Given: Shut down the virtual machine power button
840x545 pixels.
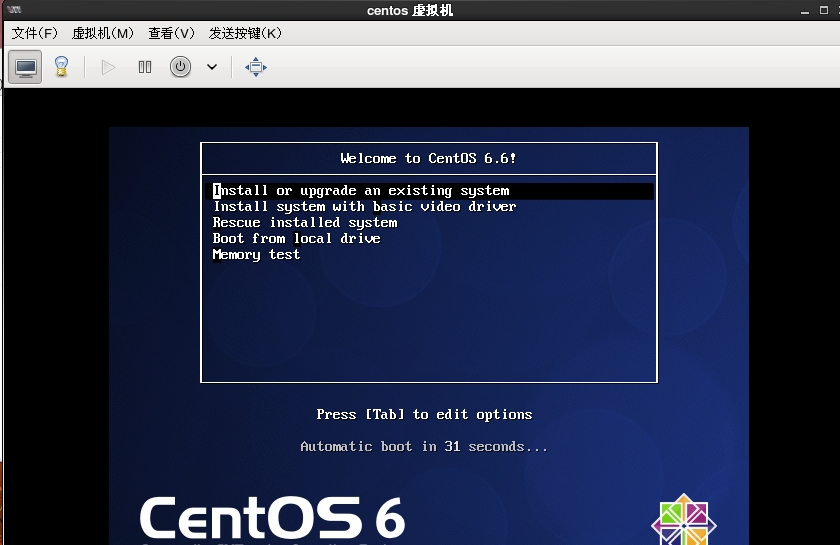Looking at the screenshot, I should click(181, 67).
